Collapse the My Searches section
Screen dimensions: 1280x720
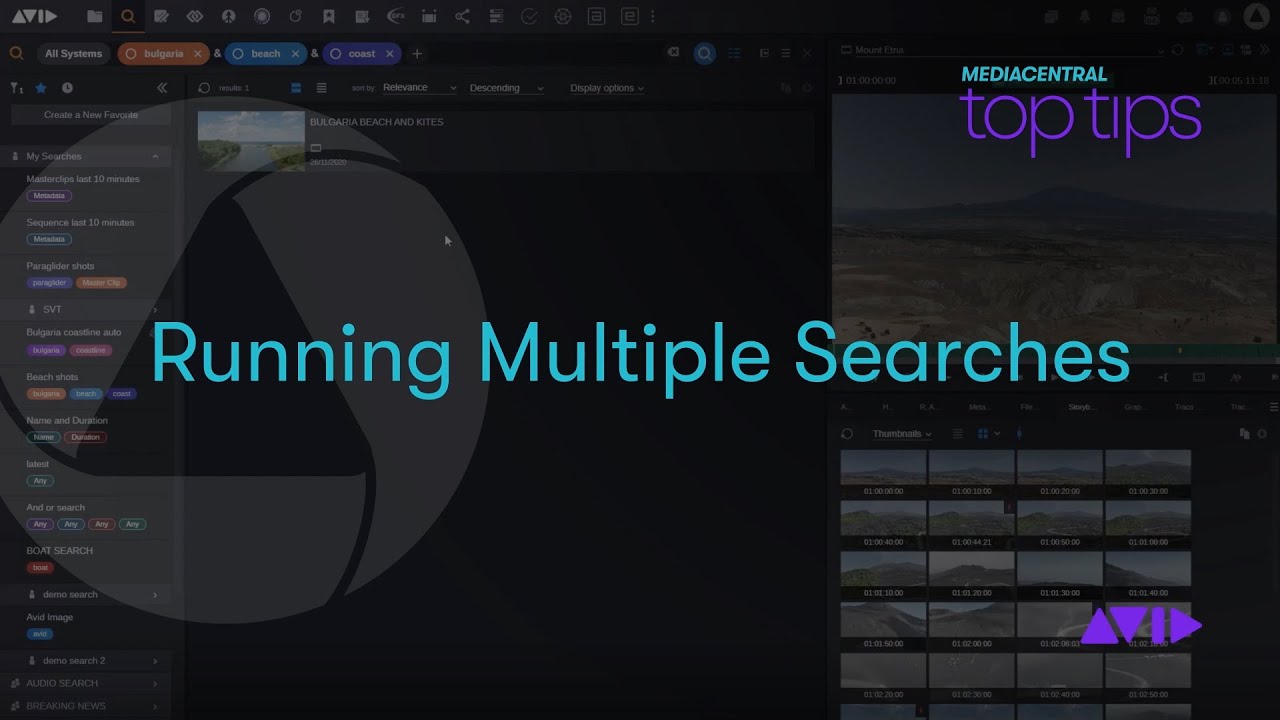click(155, 156)
